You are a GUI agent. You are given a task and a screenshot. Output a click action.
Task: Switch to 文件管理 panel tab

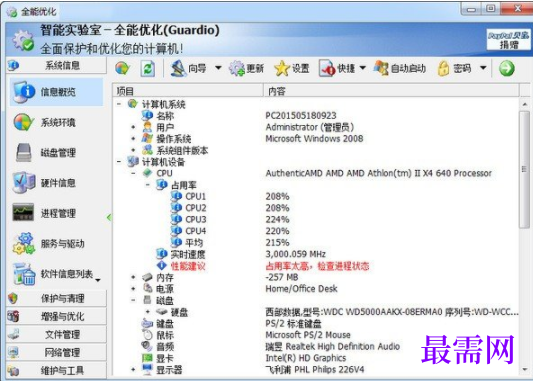[x=56, y=334]
